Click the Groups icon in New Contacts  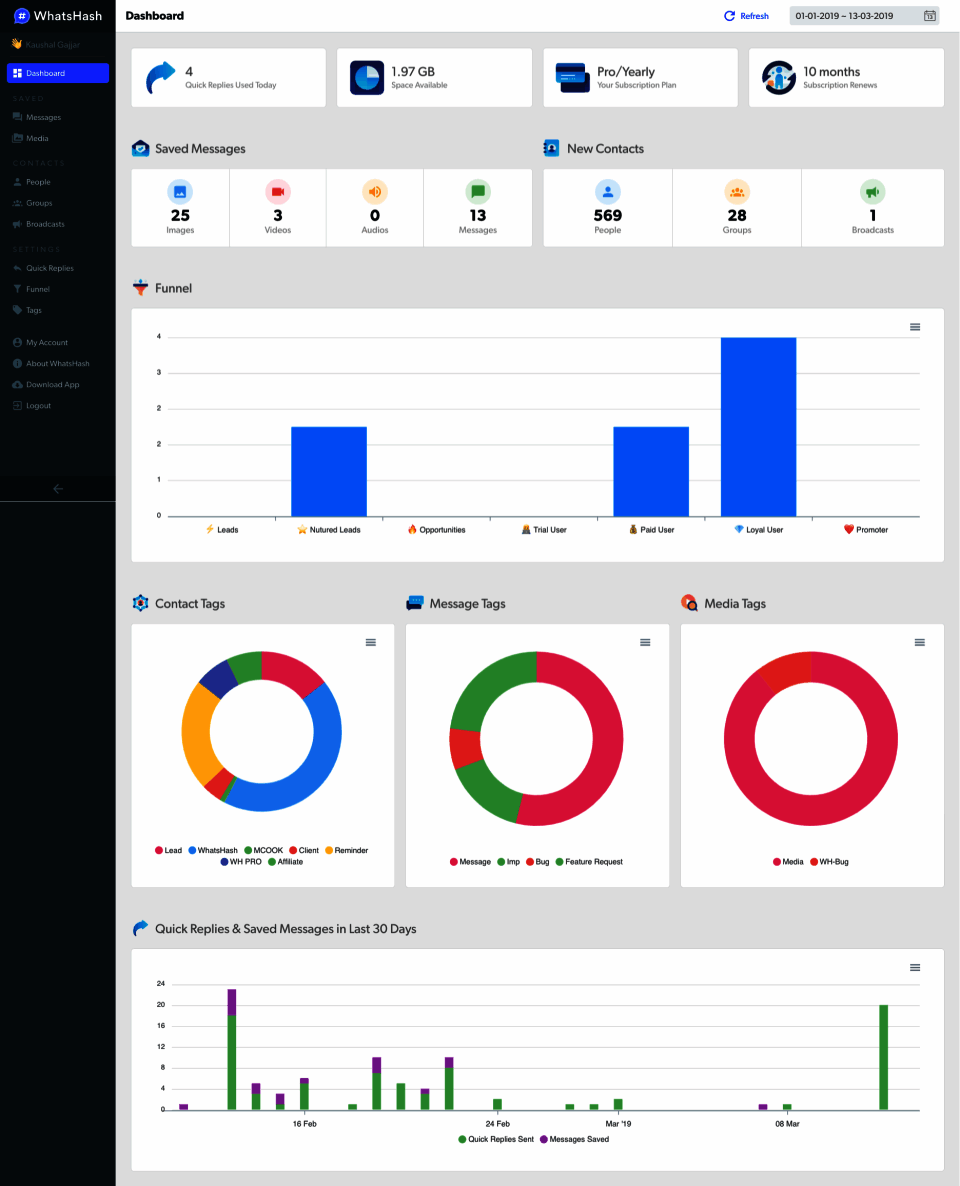(x=737, y=192)
